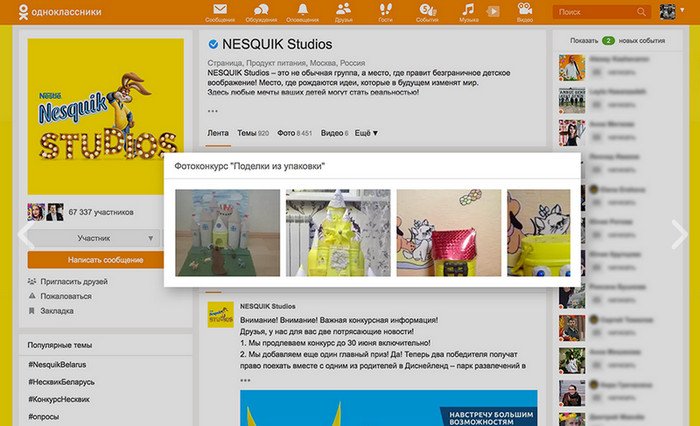700x426 pixels.
Task: Show the 2 new events
Action: coord(617,41)
